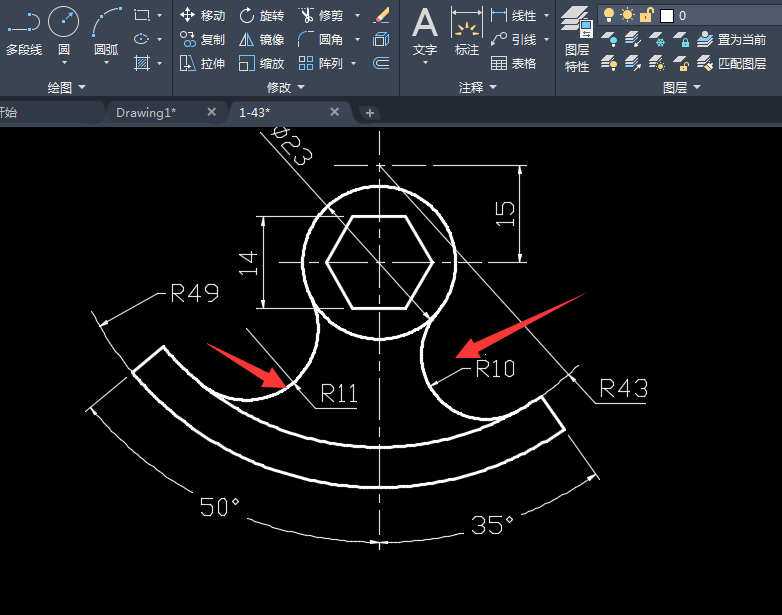Toggle layer 0 on/off lightbulb
Screen dimensions: 782x615
pyautogui.click(x=608, y=15)
